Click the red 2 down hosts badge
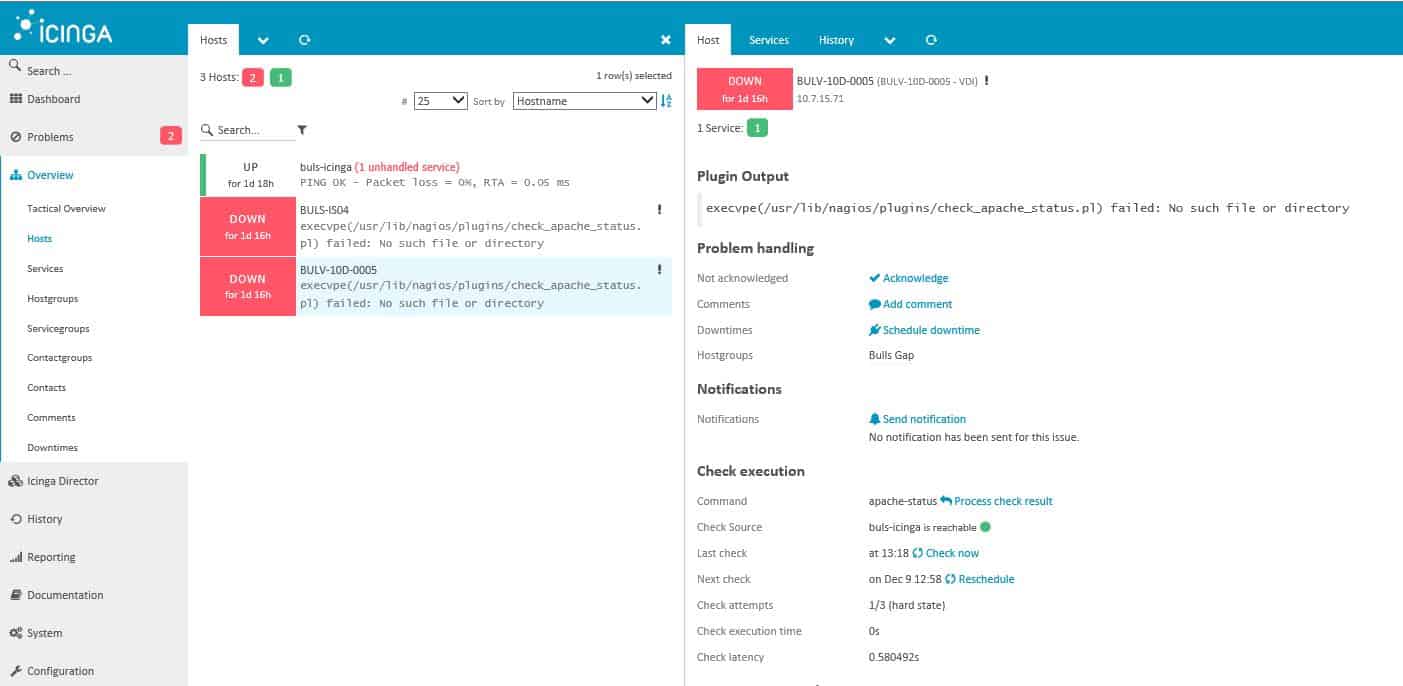The width and height of the screenshot is (1403, 686). point(253,77)
